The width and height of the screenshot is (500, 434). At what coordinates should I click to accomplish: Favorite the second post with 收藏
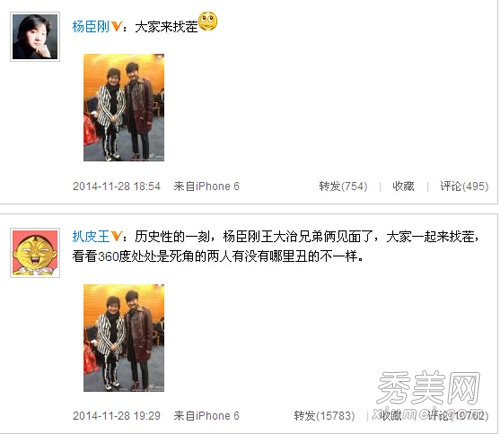[x=390, y=416]
